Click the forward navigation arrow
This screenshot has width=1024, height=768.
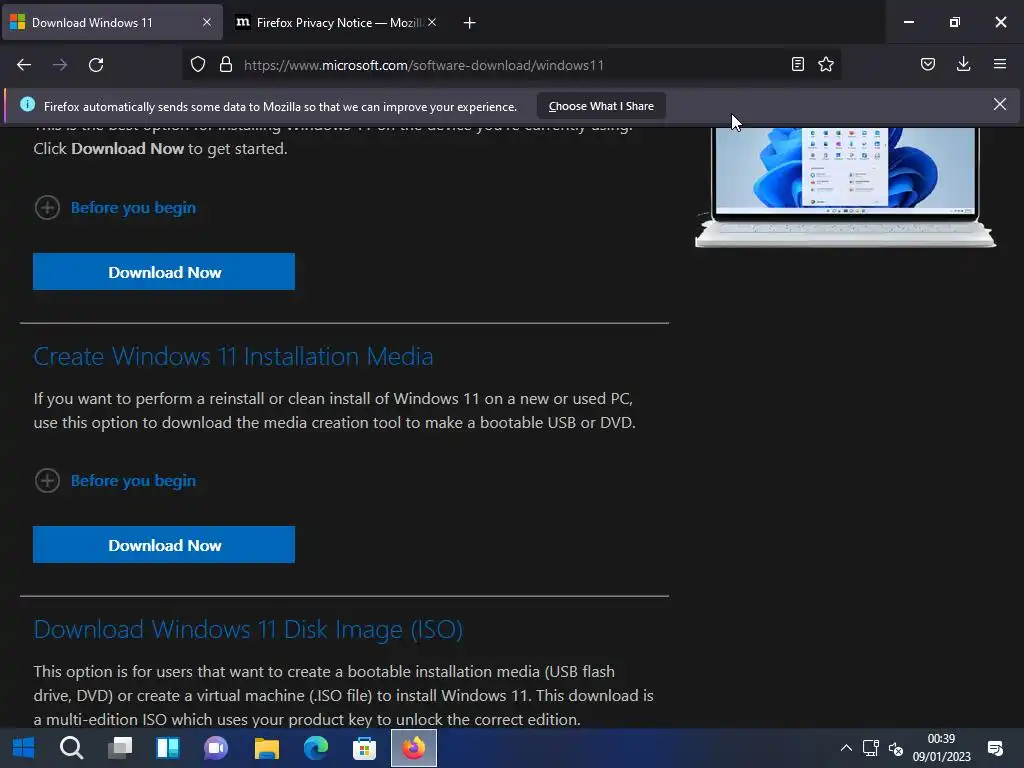pos(60,65)
